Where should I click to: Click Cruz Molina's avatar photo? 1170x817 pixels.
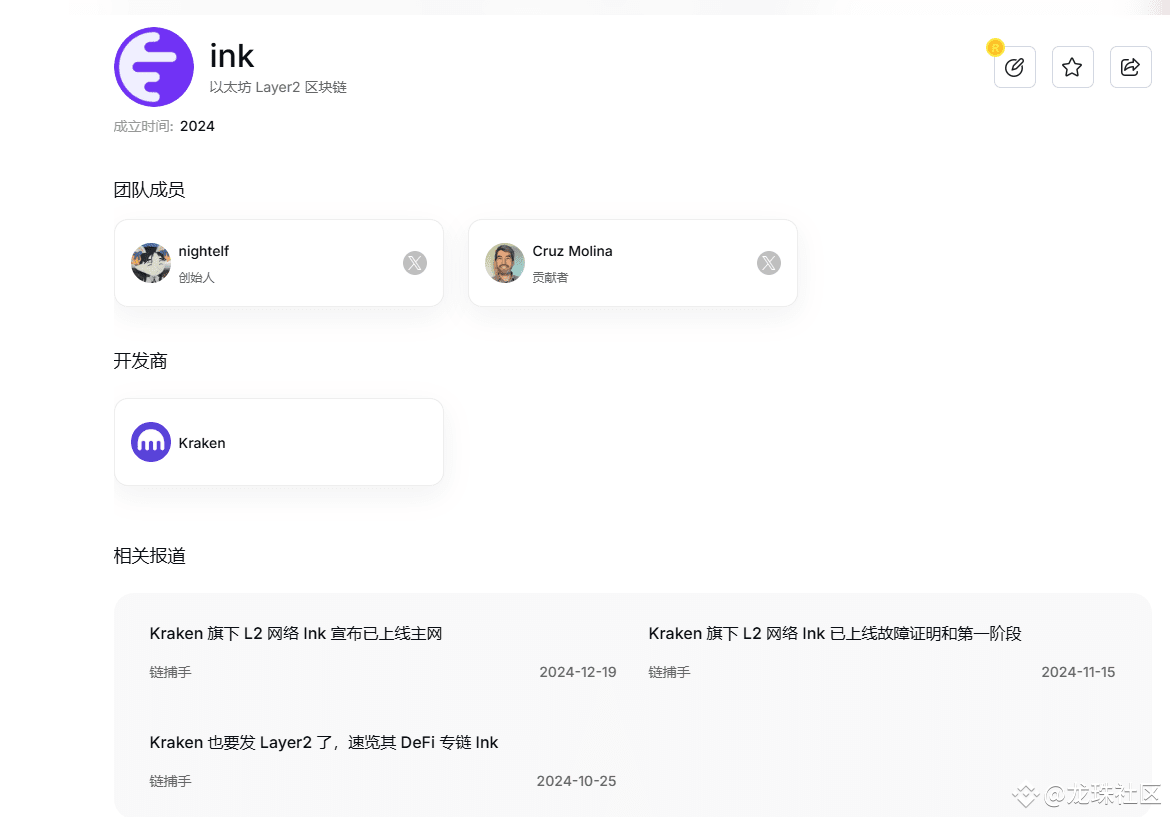click(x=504, y=263)
